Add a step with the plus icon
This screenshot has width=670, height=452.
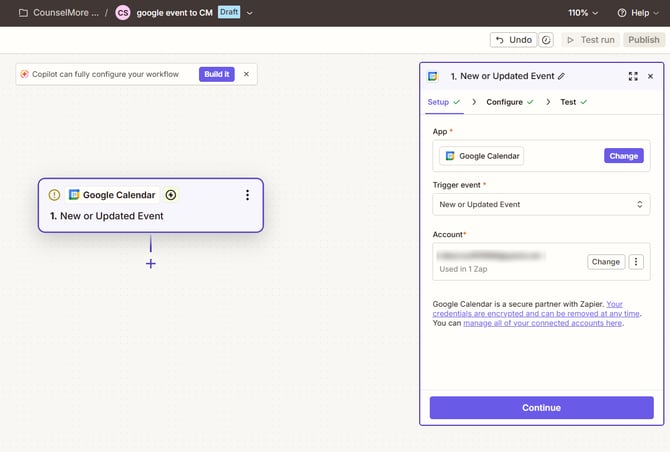tap(150, 264)
